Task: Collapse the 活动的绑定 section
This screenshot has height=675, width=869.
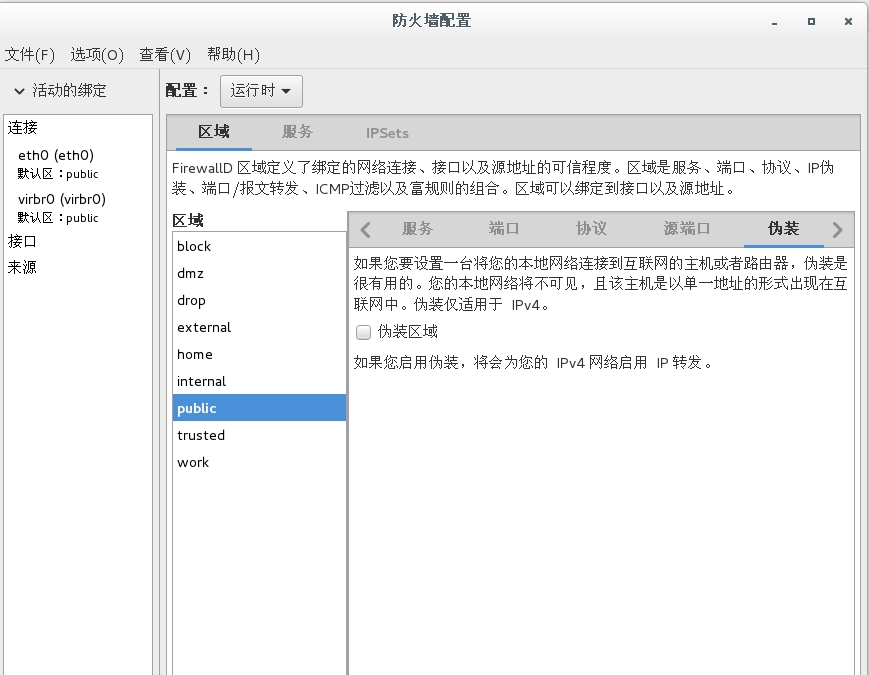Action: (19, 91)
